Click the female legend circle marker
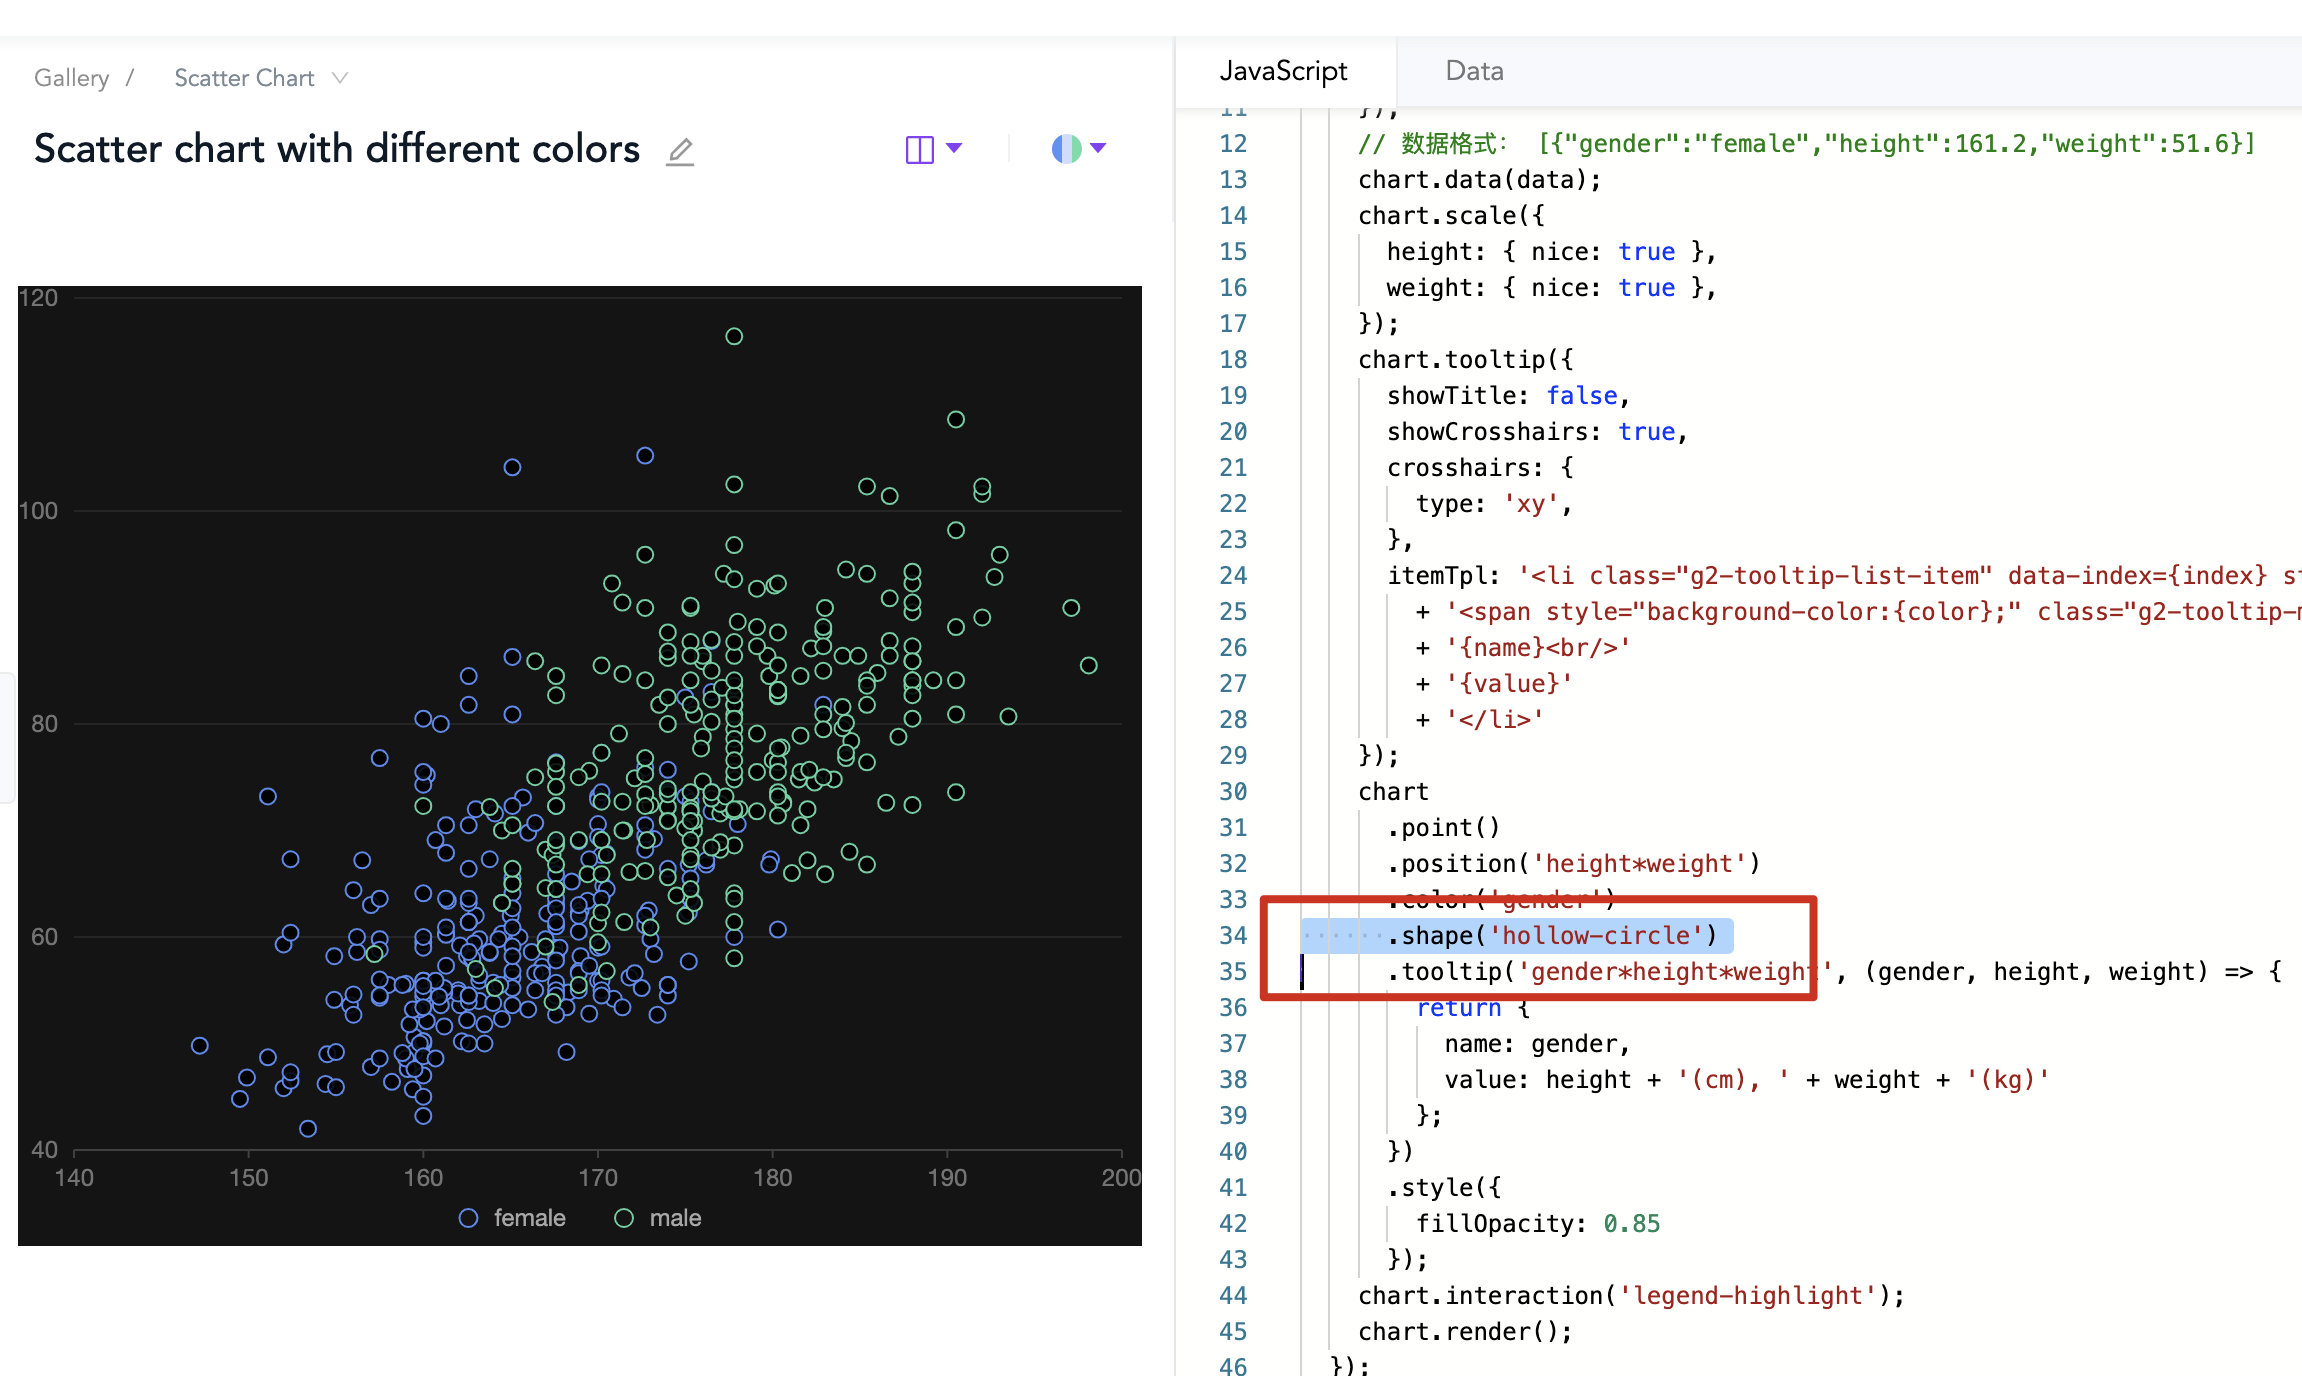2302x1376 pixels. [468, 1218]
